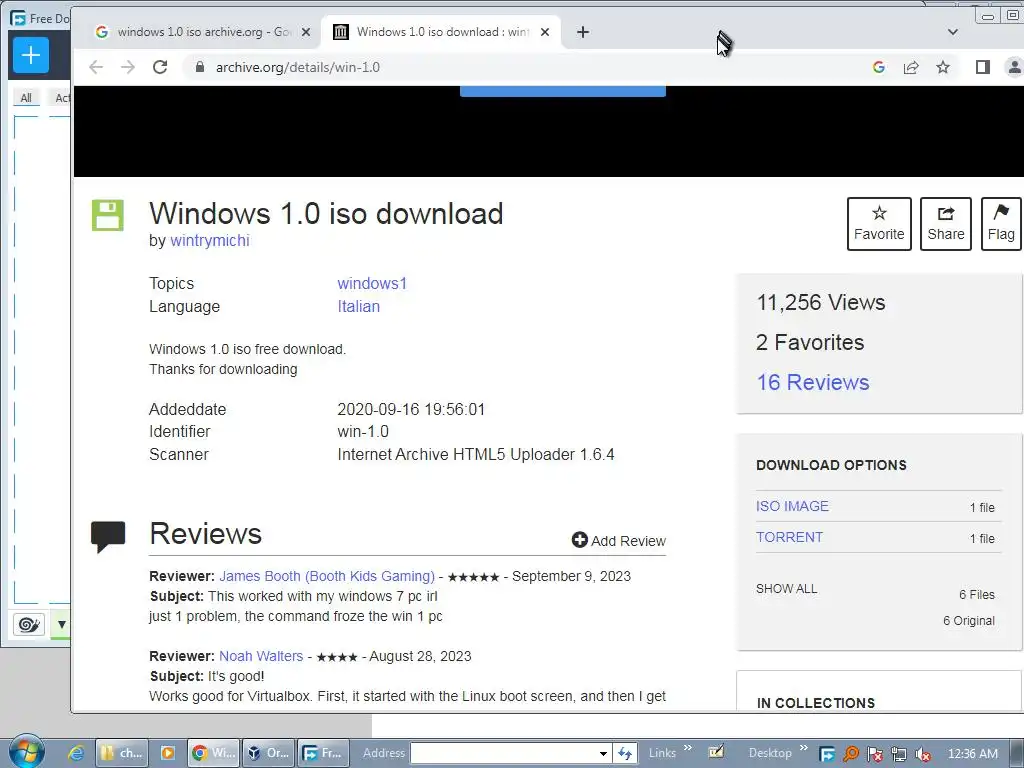Click the blue plus button in Free Download Manager

tap(31, 55)
